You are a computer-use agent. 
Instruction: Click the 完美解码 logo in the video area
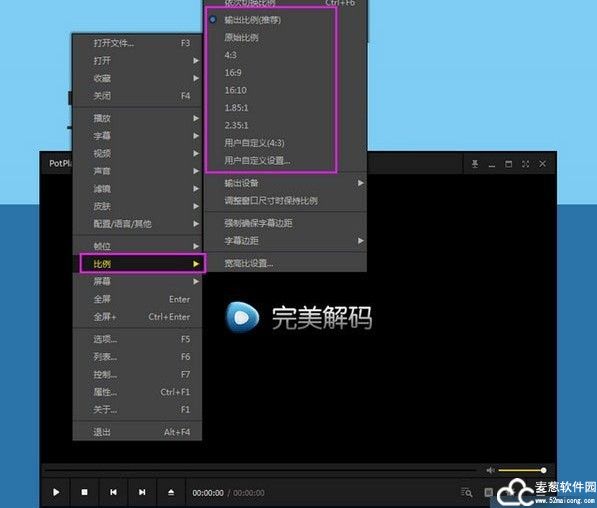click(x=299, y=317)
